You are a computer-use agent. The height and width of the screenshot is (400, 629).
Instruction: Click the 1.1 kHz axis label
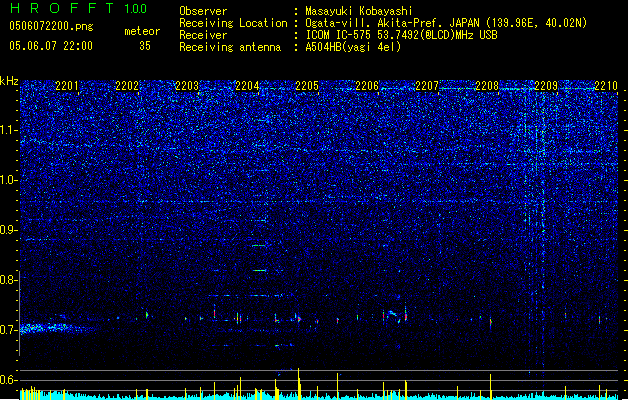tap(9, 130)
